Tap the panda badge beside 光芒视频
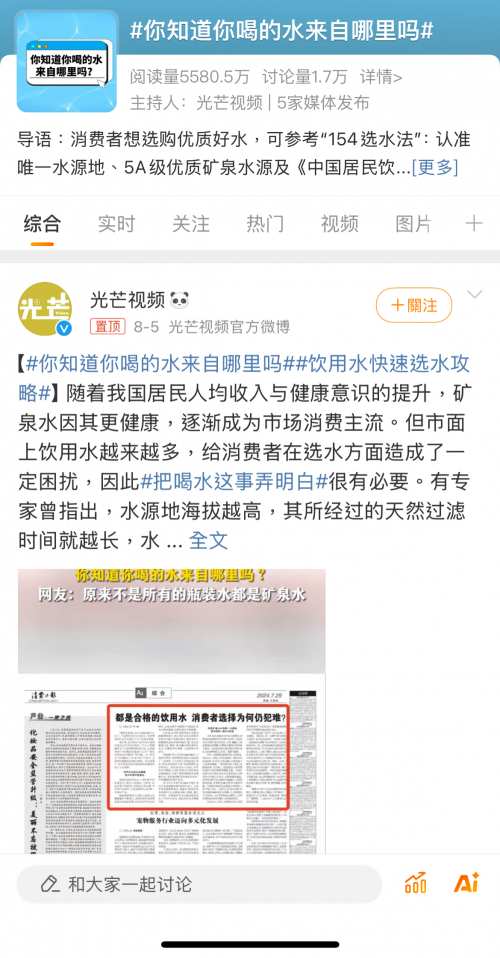This screenshot has width=500, height=958. [180, 300]
